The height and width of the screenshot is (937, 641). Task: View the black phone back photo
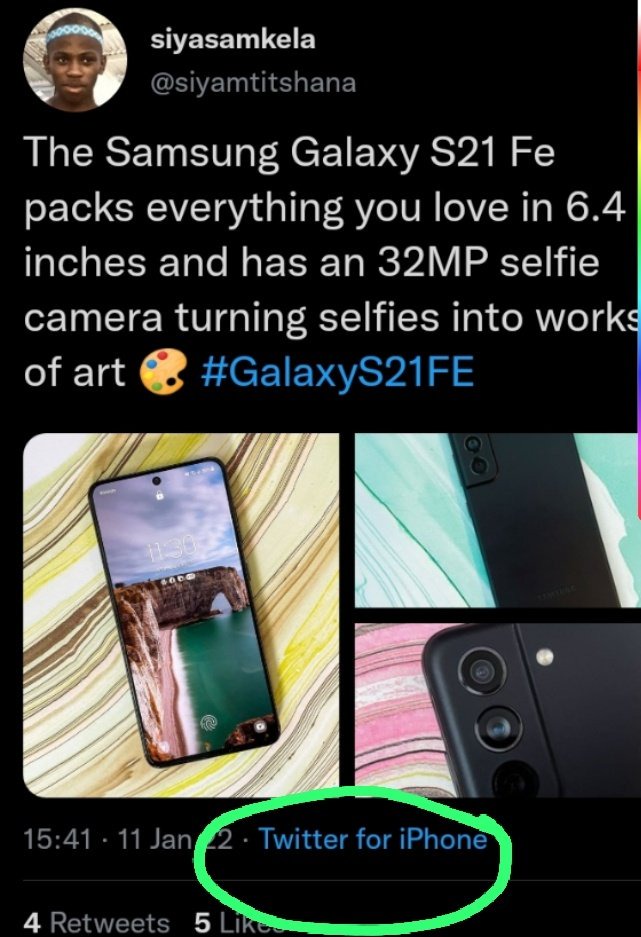click(x=498, y=520)
